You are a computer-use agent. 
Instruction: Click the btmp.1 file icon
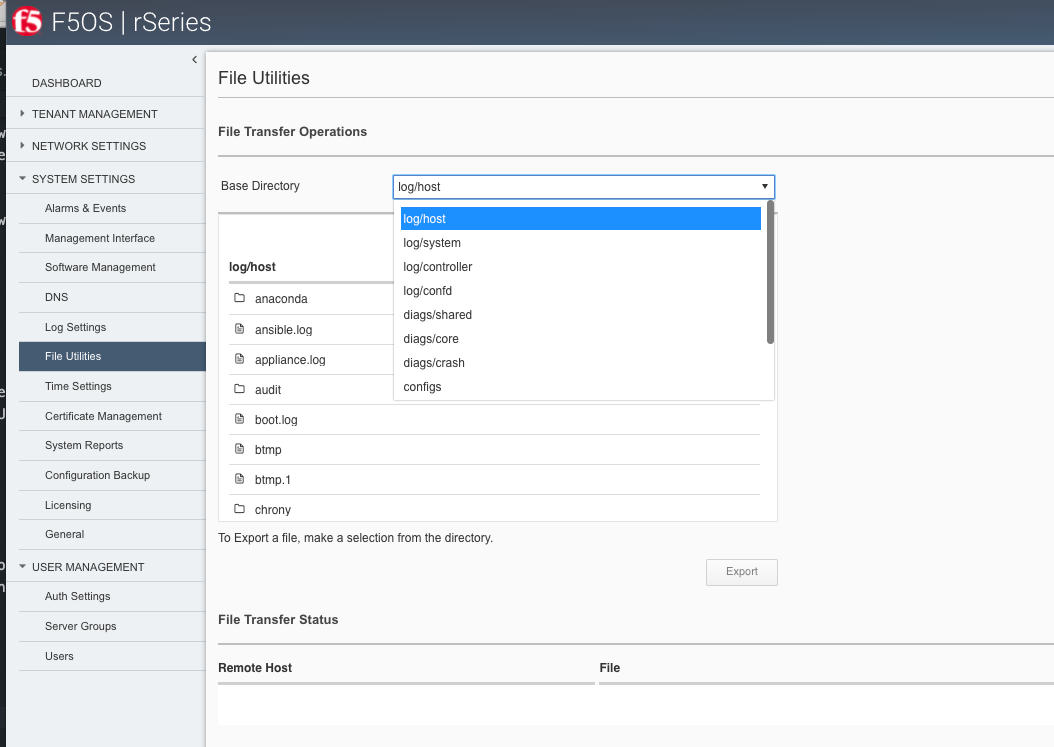point(239,479)
